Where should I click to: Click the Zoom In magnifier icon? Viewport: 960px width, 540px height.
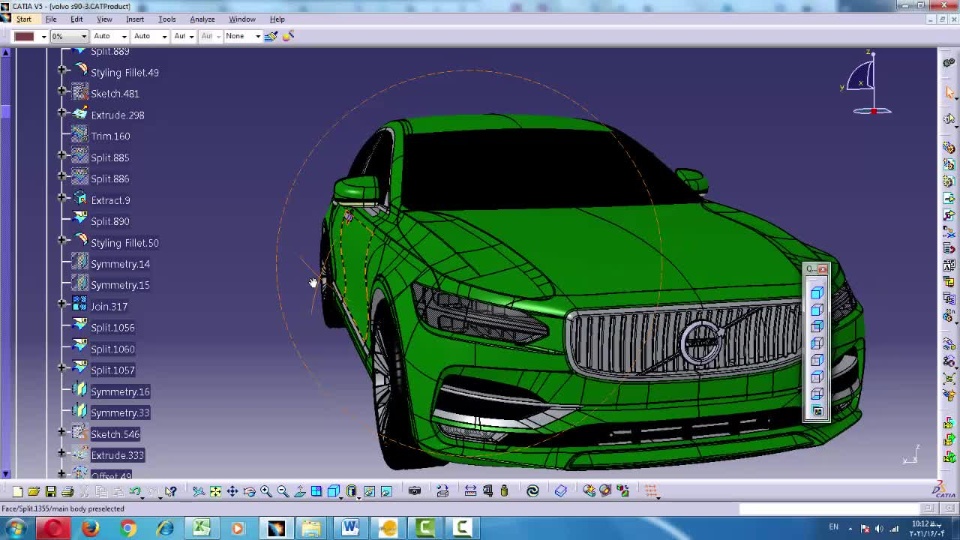tap(266, 491)
